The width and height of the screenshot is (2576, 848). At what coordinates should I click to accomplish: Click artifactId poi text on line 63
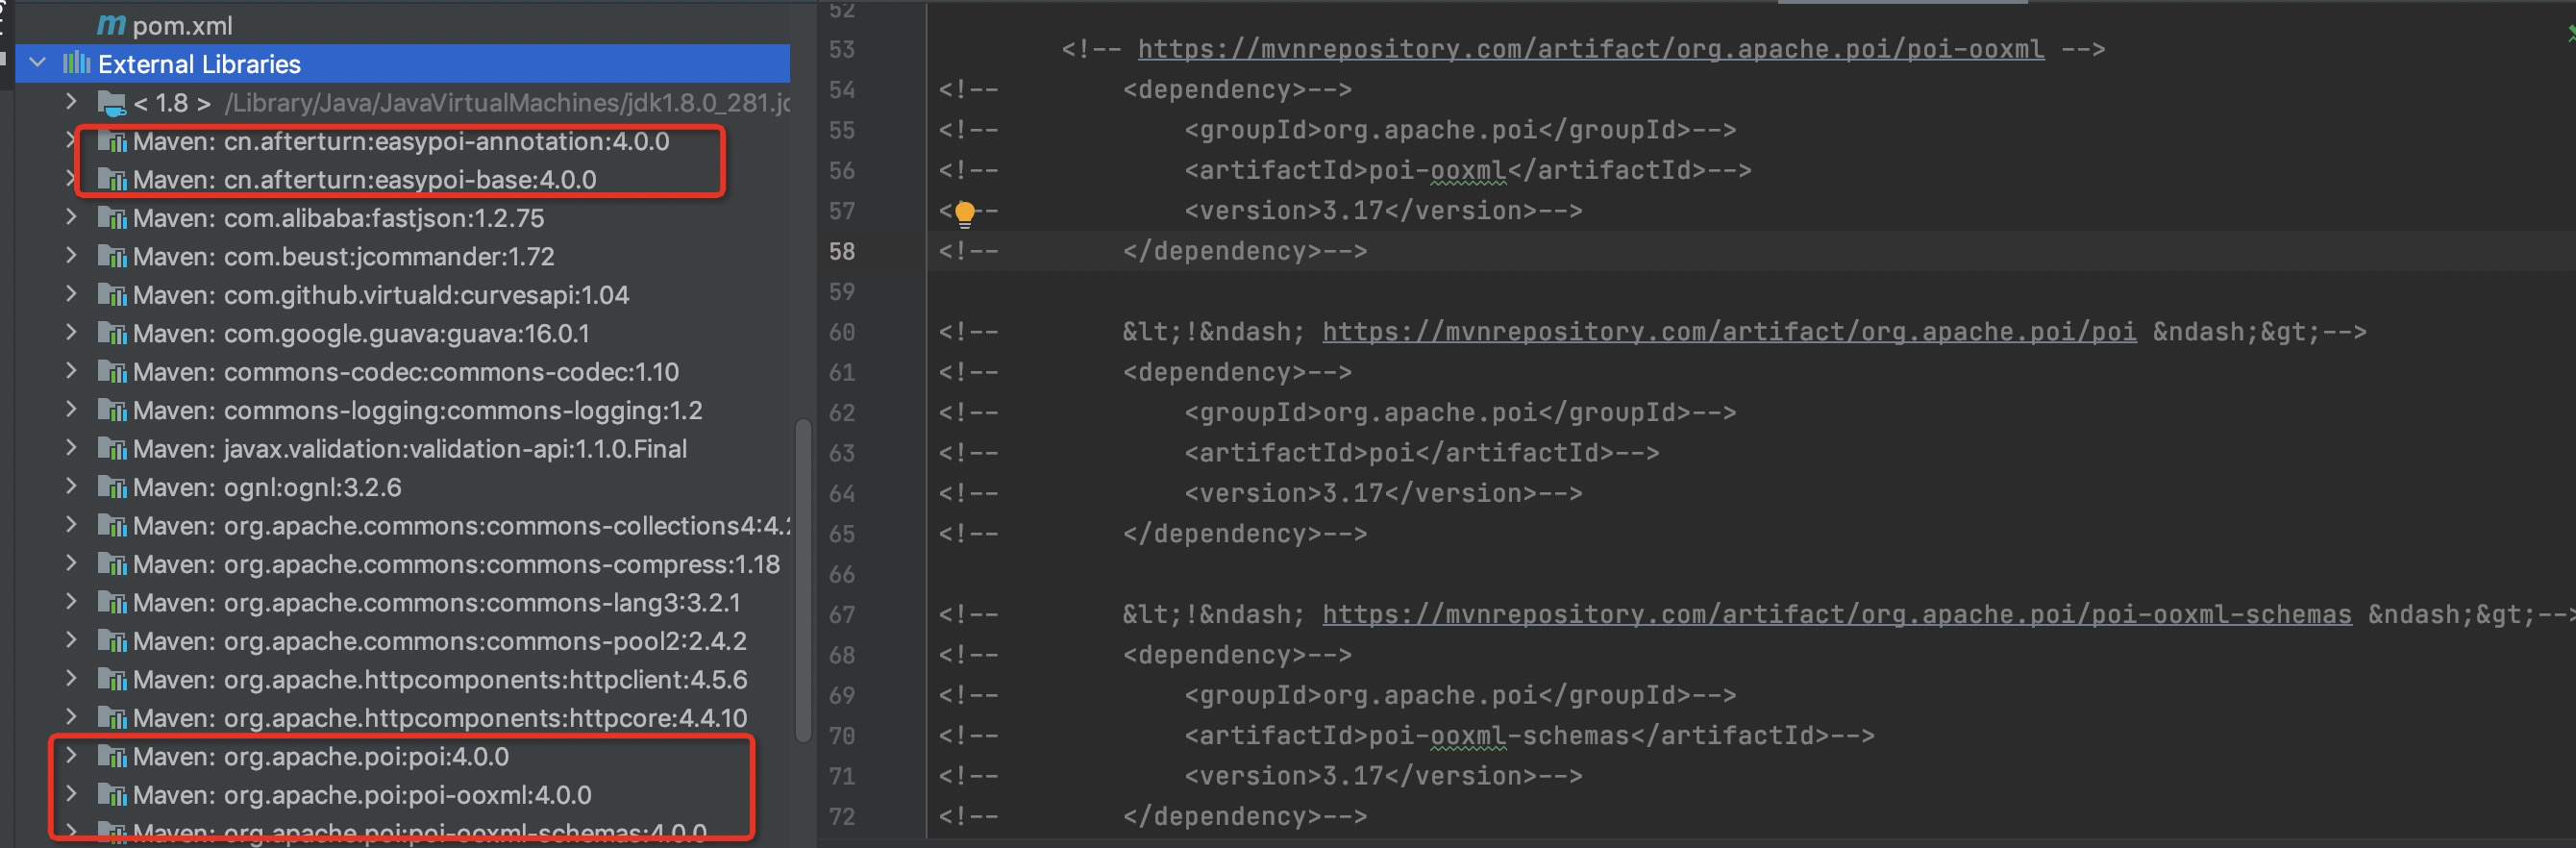tap(1391, 453)
